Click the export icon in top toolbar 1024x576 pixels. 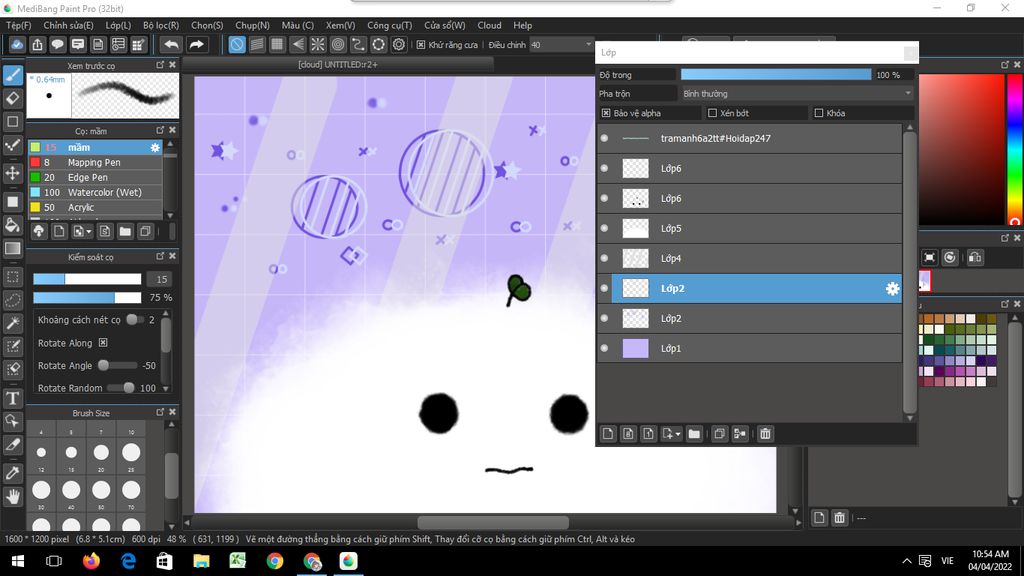tap(37, 44)
